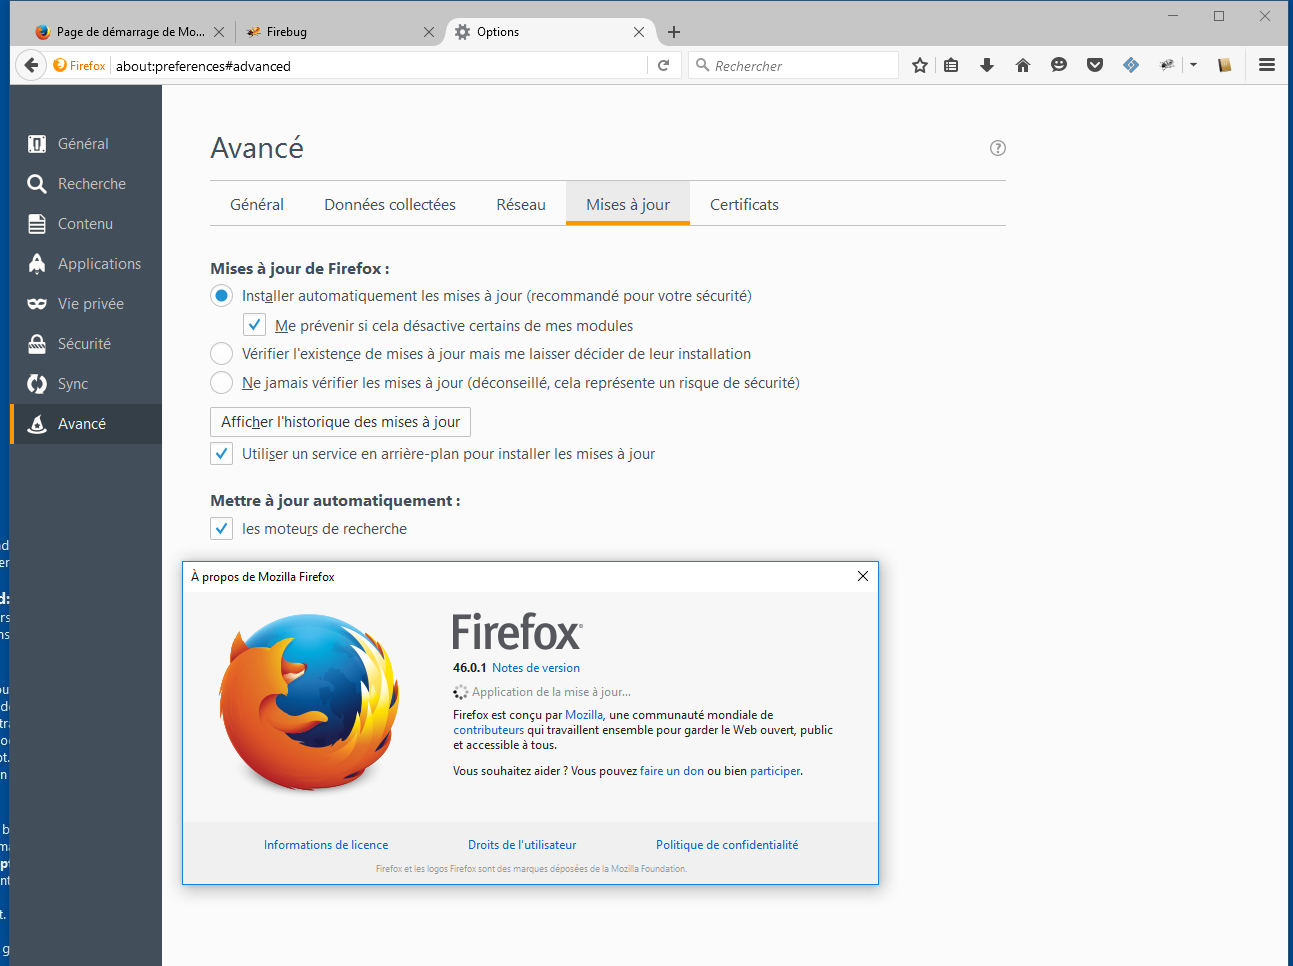Click Afficher l'historique des mises à jour
Viewport: 1293px width, 966px height.
point(340,422)
